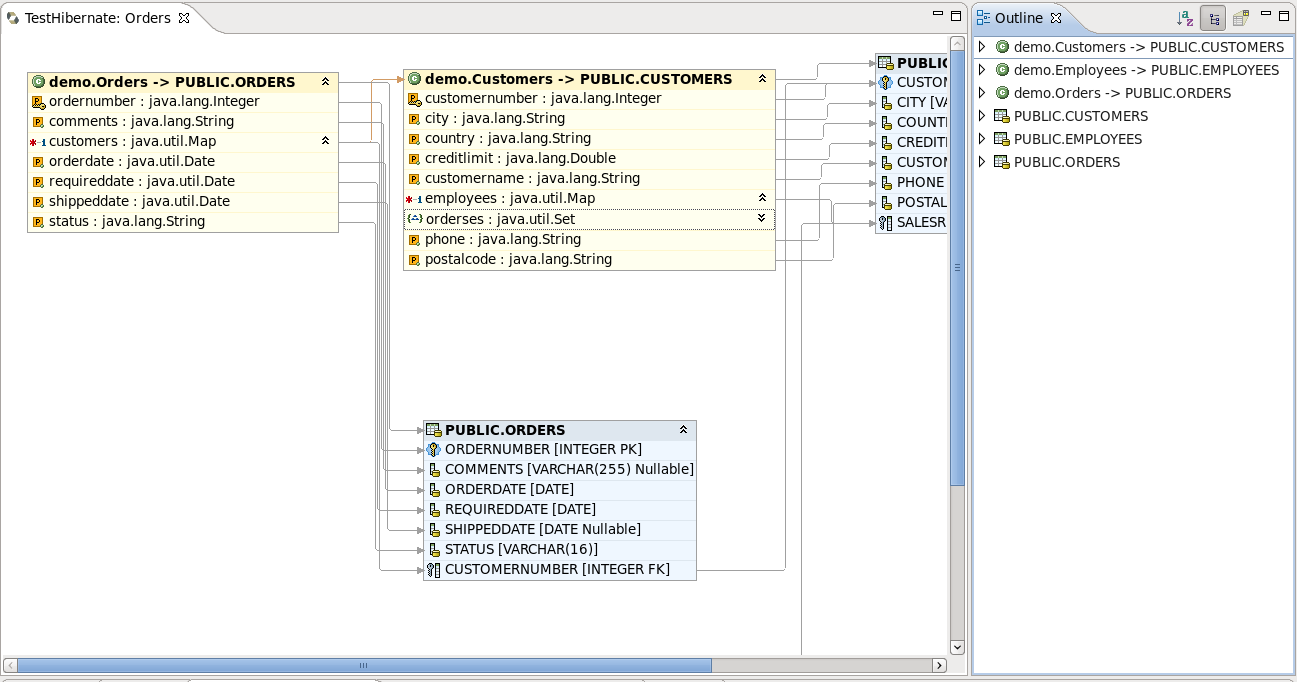Activate the Outline view tab
1297x682 pixels.
[1018, 18]
